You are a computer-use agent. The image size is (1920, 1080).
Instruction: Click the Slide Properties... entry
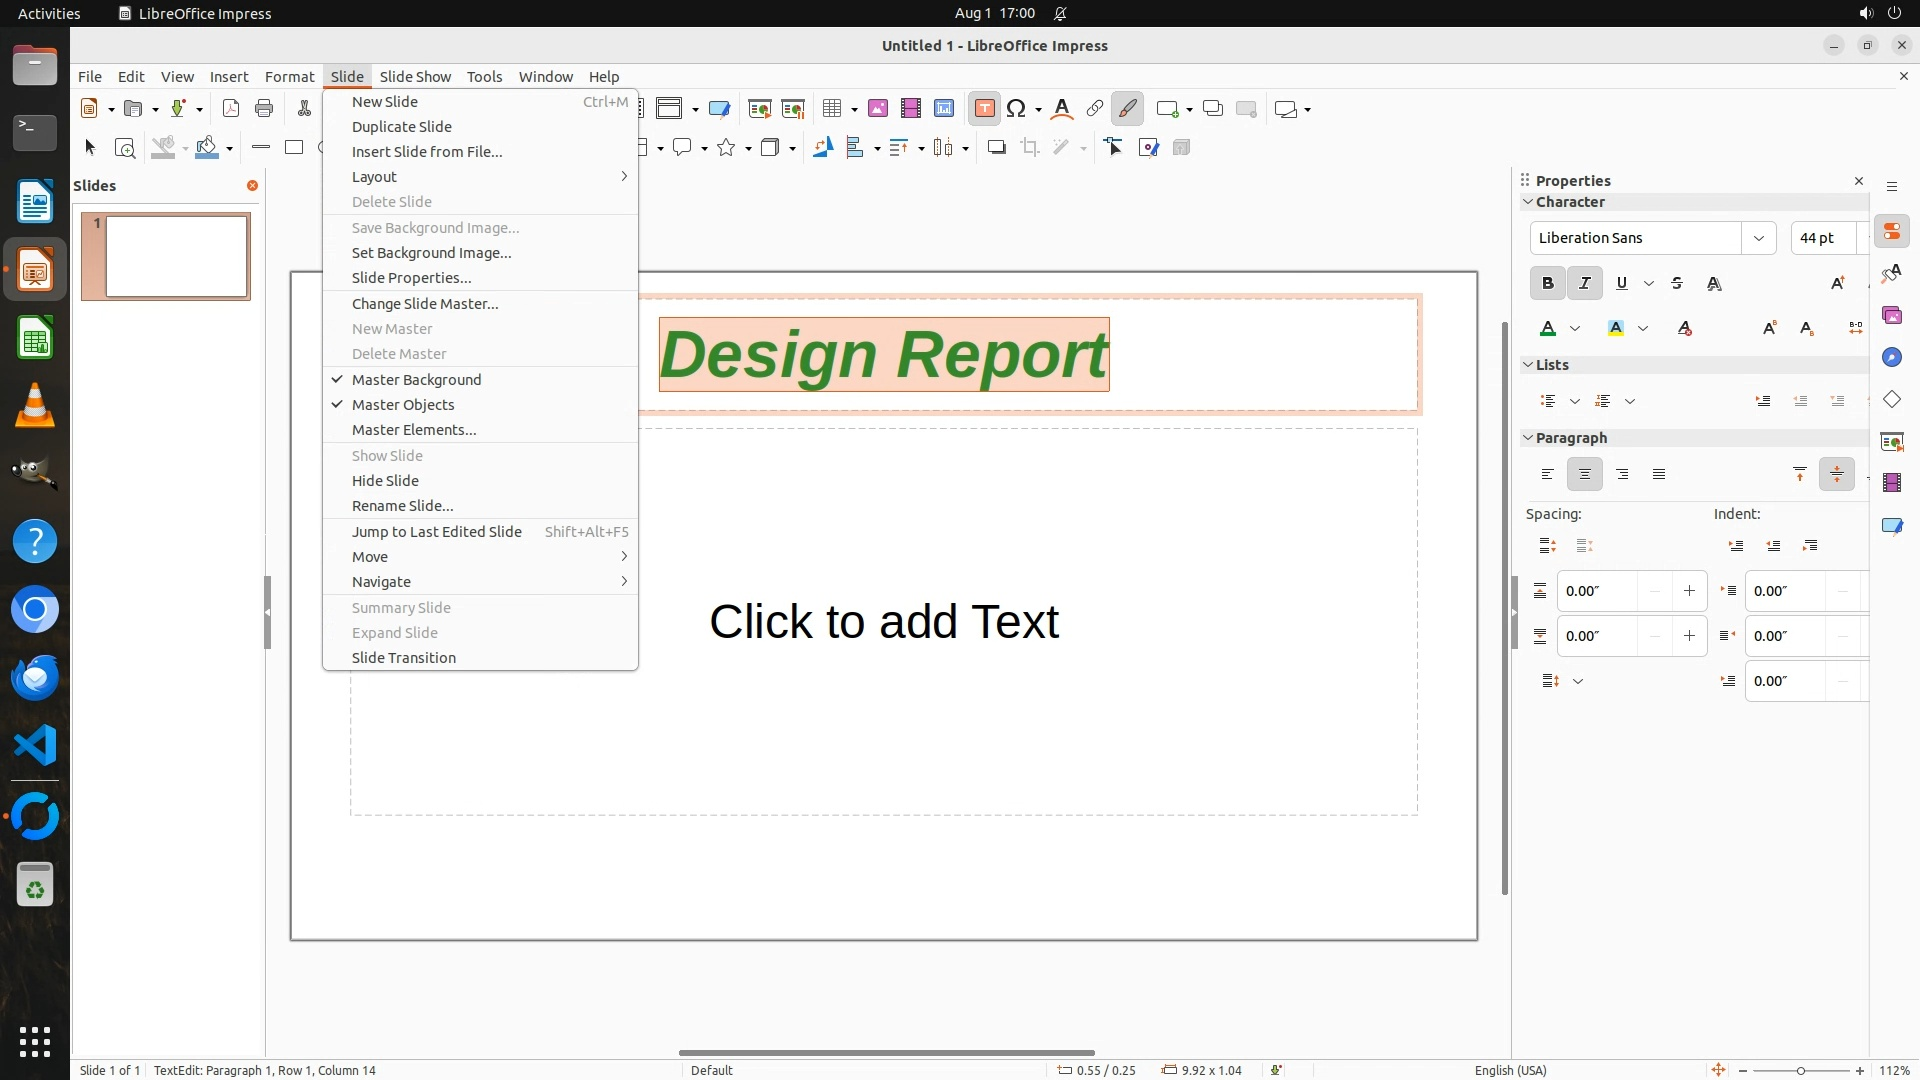pyautogui.click(x=411, y=278)
